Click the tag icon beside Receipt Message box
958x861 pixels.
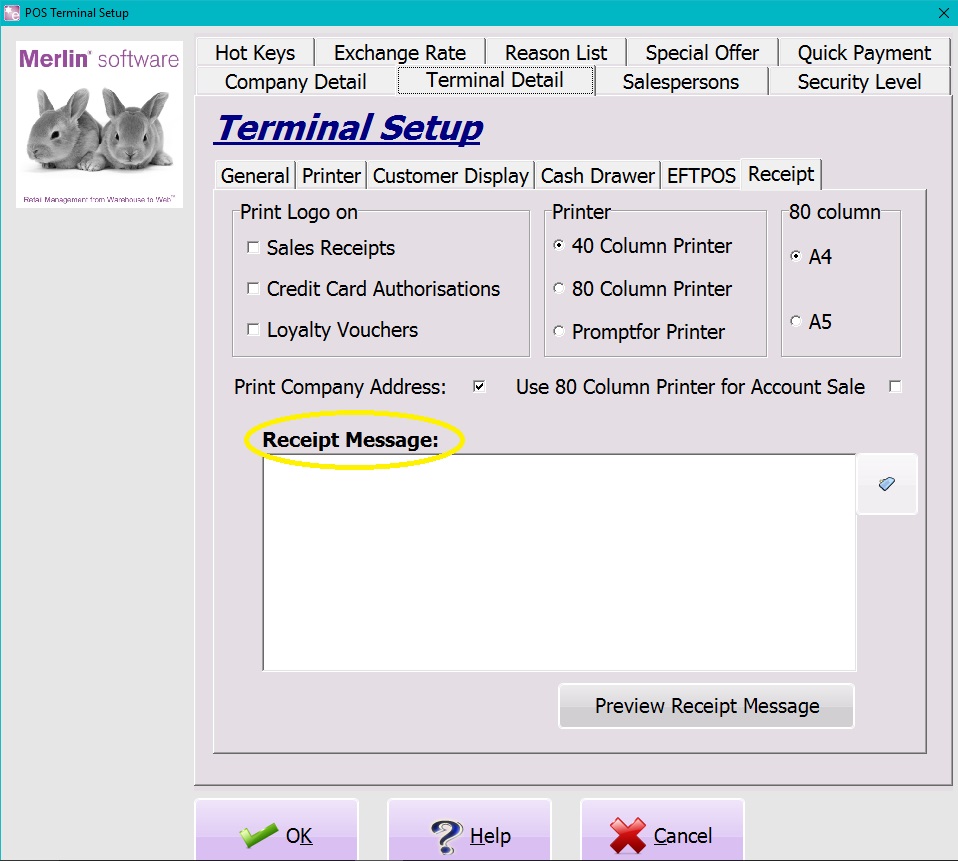pos(887,484)
